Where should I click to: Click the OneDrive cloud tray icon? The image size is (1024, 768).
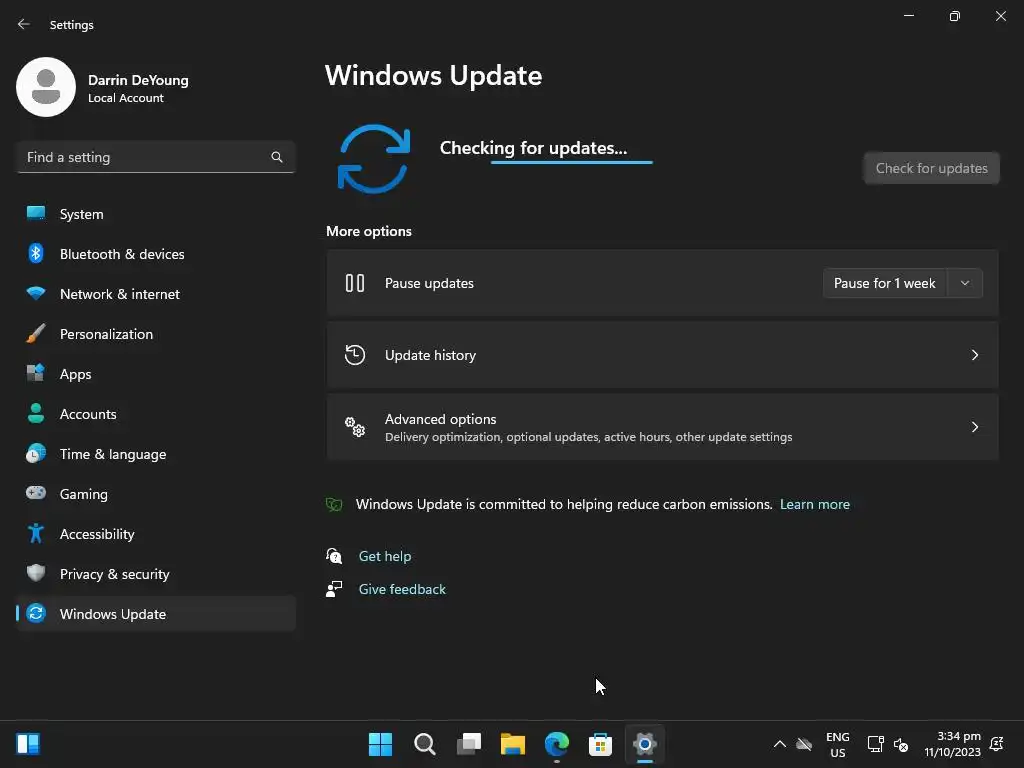(804, 744)
